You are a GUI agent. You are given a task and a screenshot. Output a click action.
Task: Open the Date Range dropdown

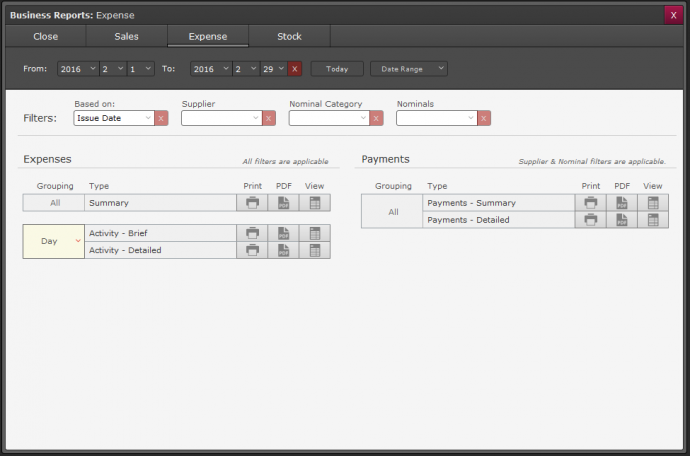[x=408, y=69]
